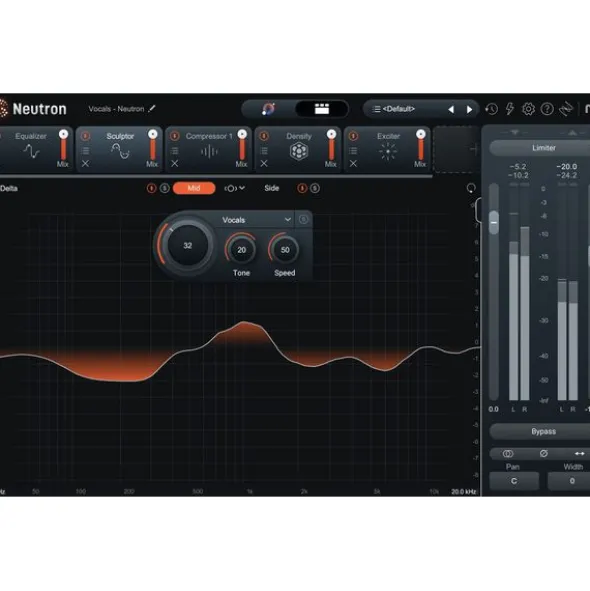
Task: Add a module in the empty slot
Action: click(456, 149)
